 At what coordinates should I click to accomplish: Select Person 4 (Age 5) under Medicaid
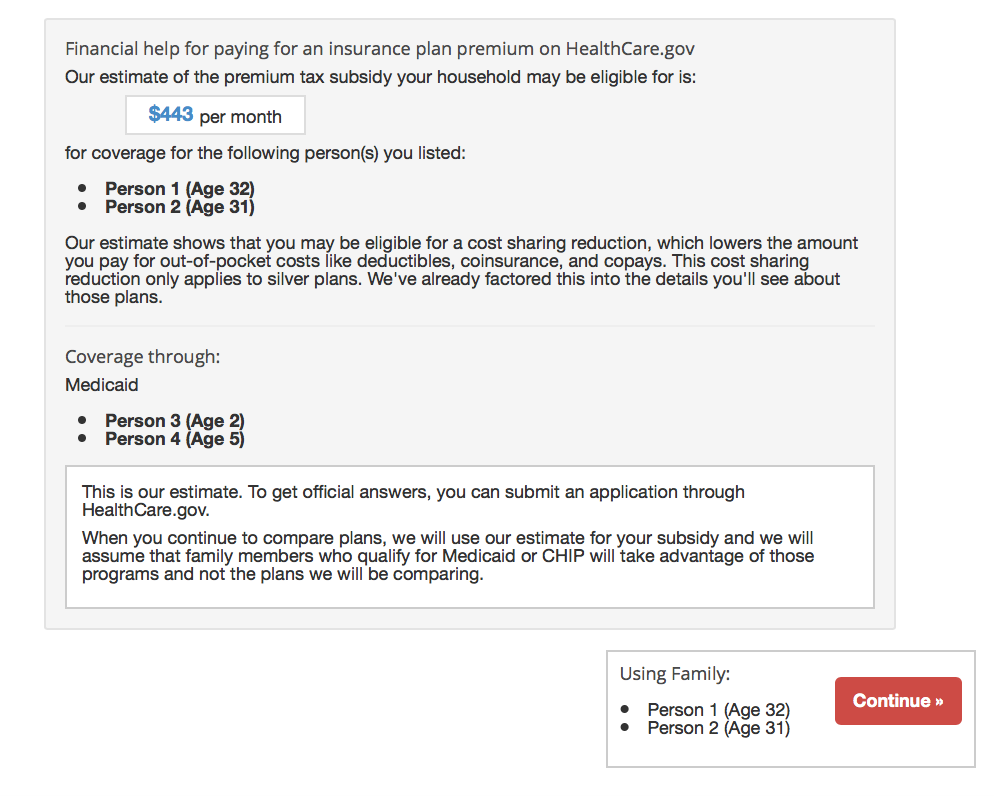point(175,439)
